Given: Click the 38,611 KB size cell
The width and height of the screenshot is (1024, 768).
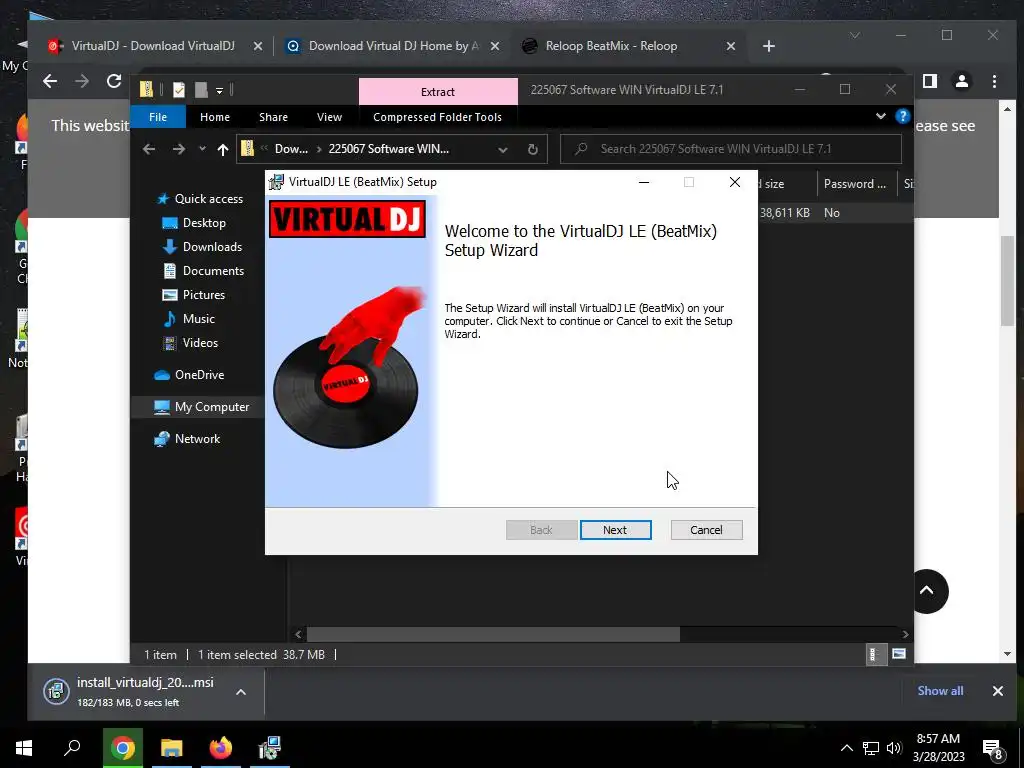Looking at the screenshot, I should (784, 213).
